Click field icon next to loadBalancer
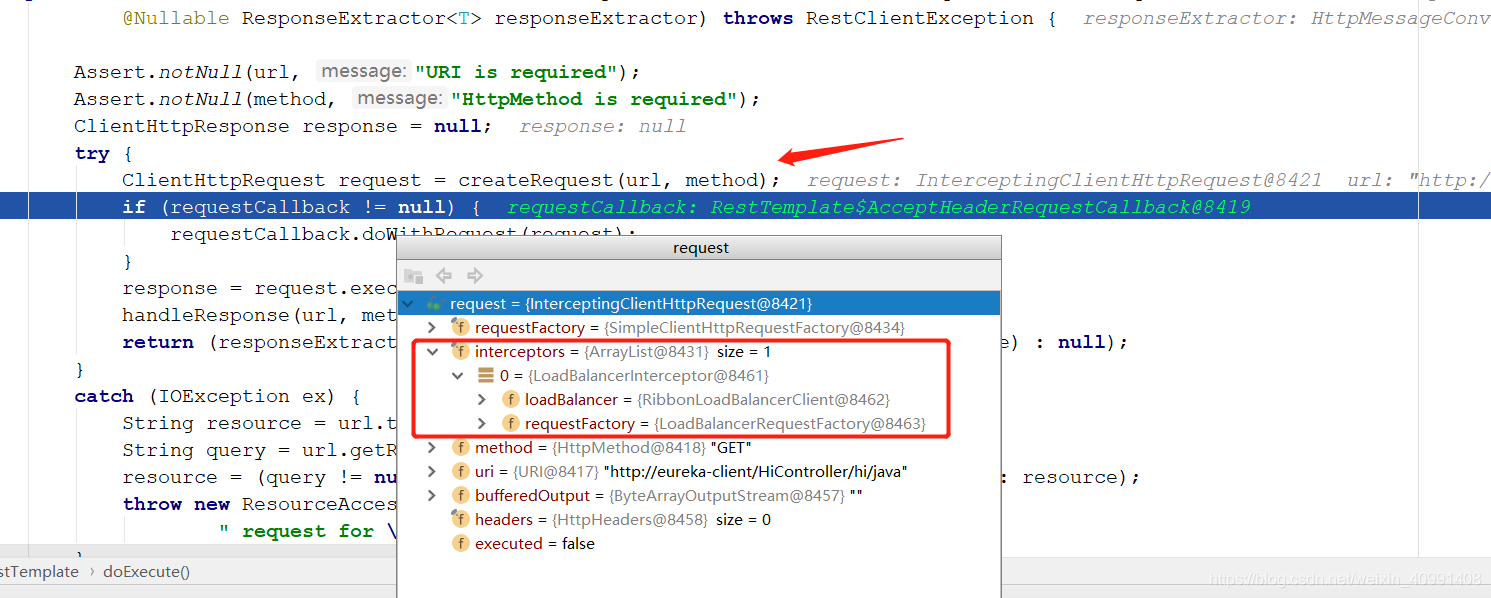The width and height of the screenshot is (1491, 598). click(x=510, y=399)
